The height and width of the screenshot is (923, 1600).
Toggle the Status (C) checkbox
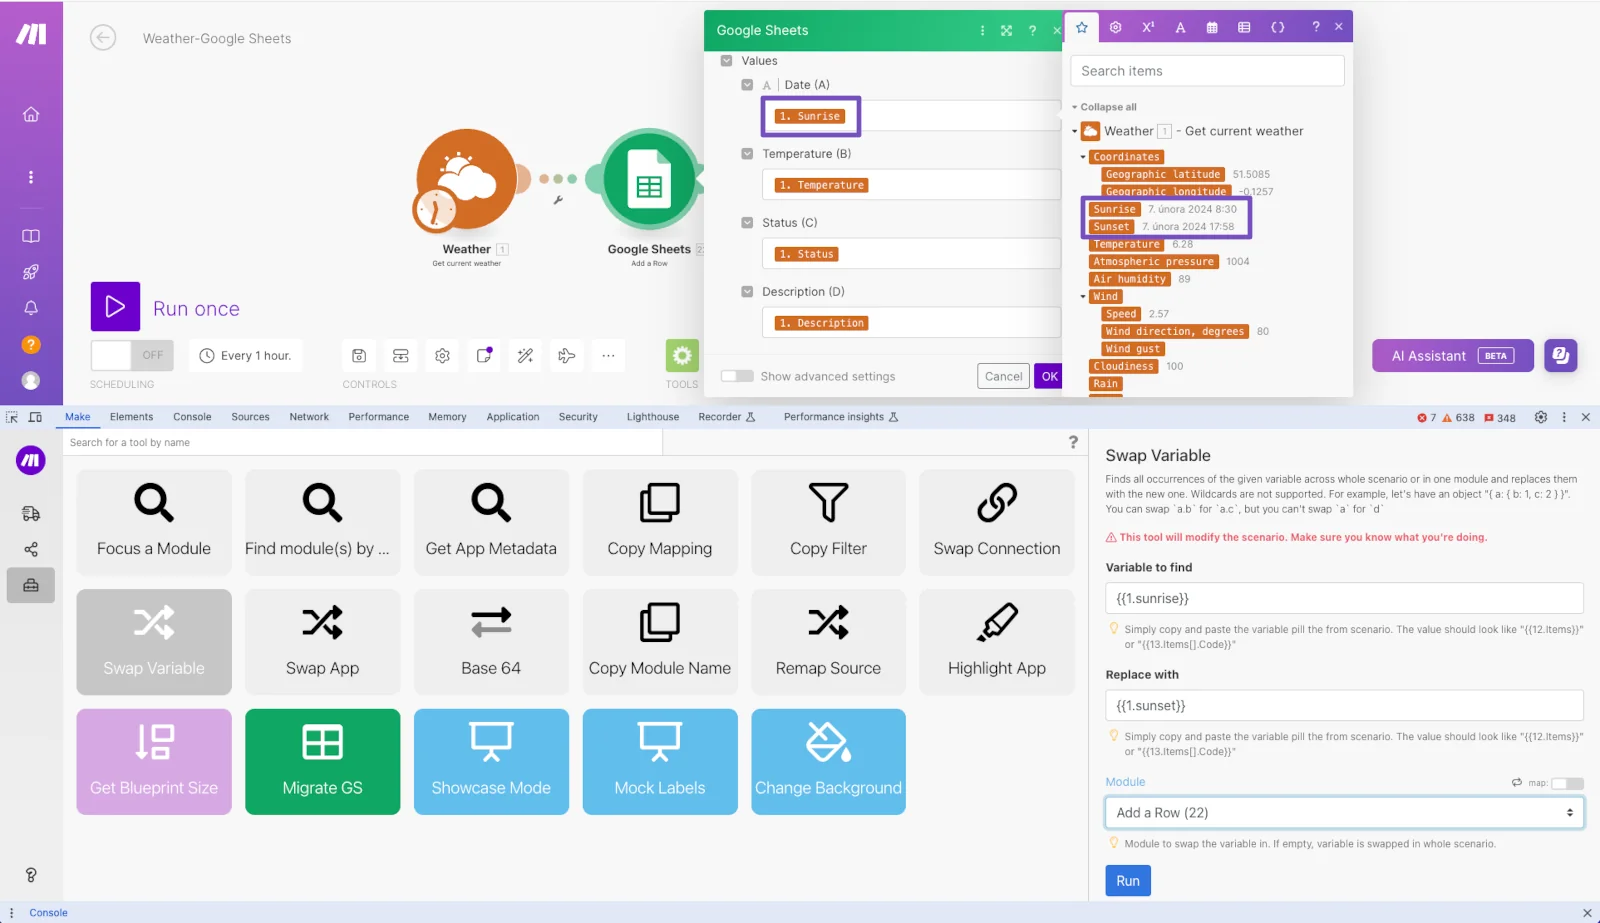click(x=747, y=223)
